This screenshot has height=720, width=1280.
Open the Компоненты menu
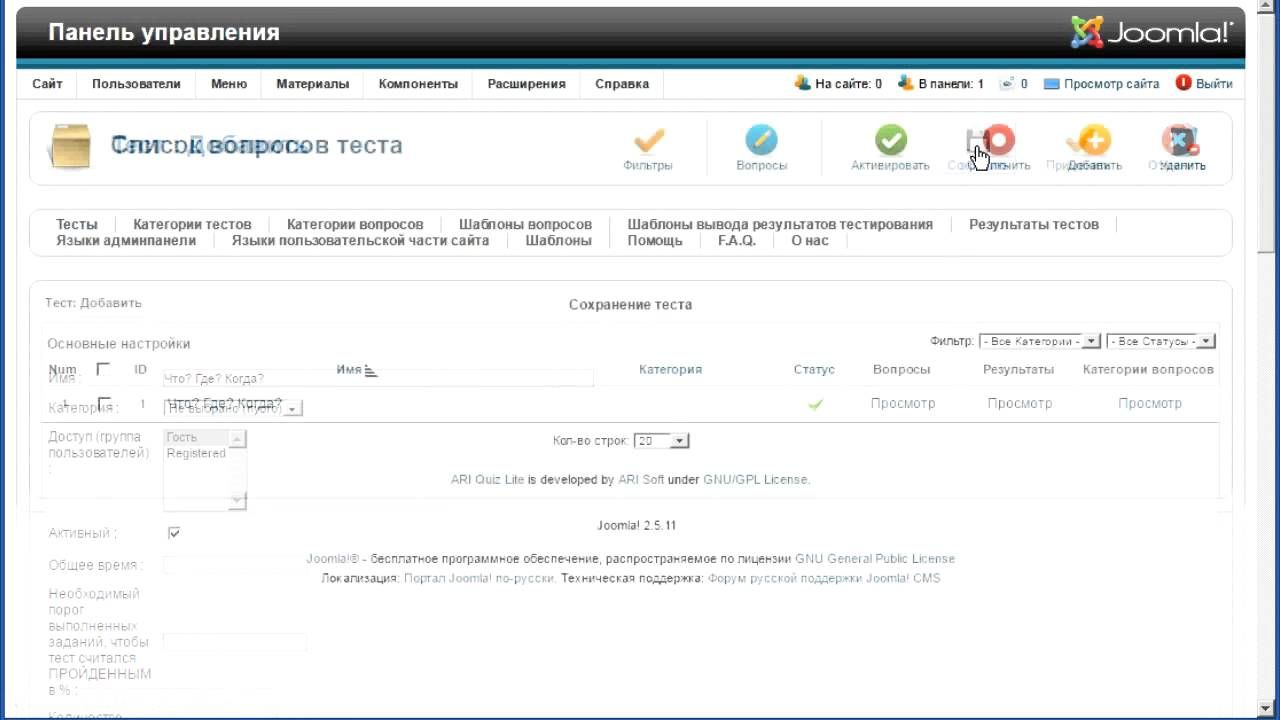(418, 84)
